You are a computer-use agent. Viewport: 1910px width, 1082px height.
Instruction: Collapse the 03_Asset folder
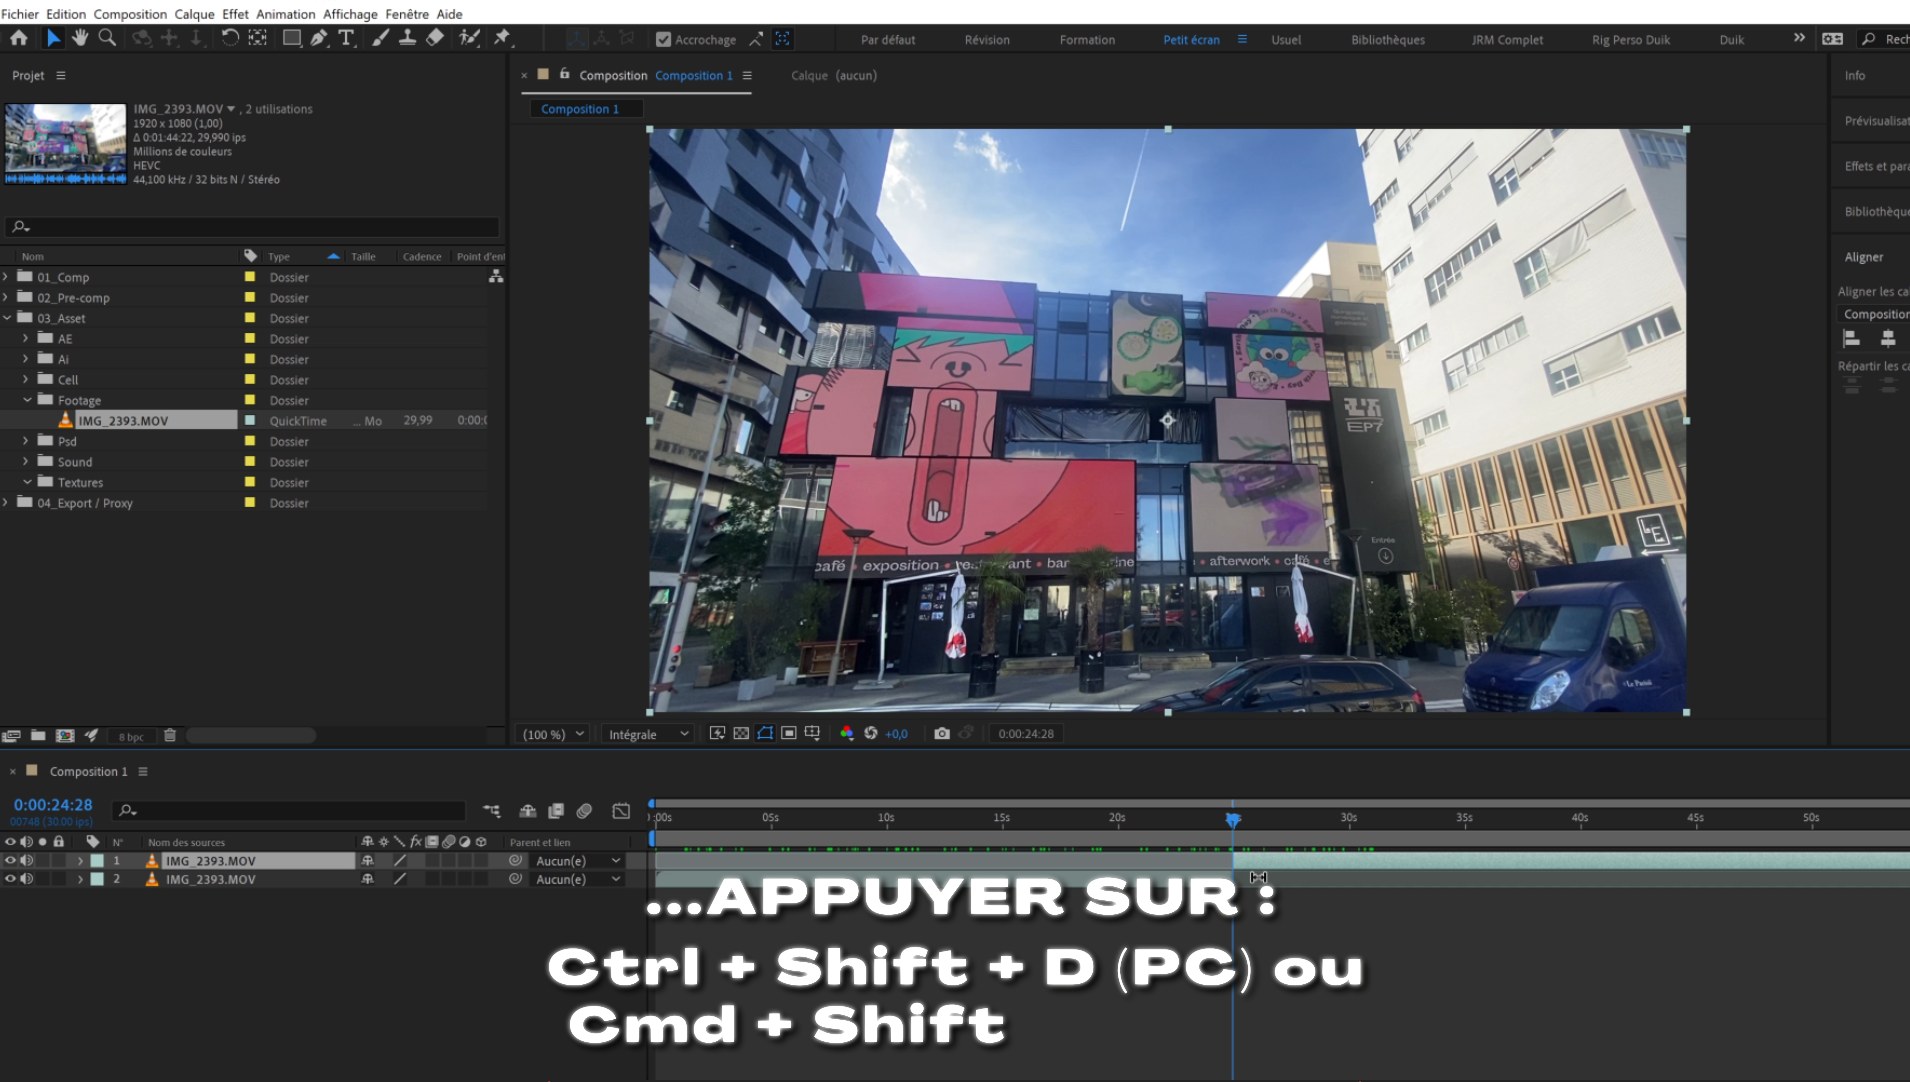[6, 318]
